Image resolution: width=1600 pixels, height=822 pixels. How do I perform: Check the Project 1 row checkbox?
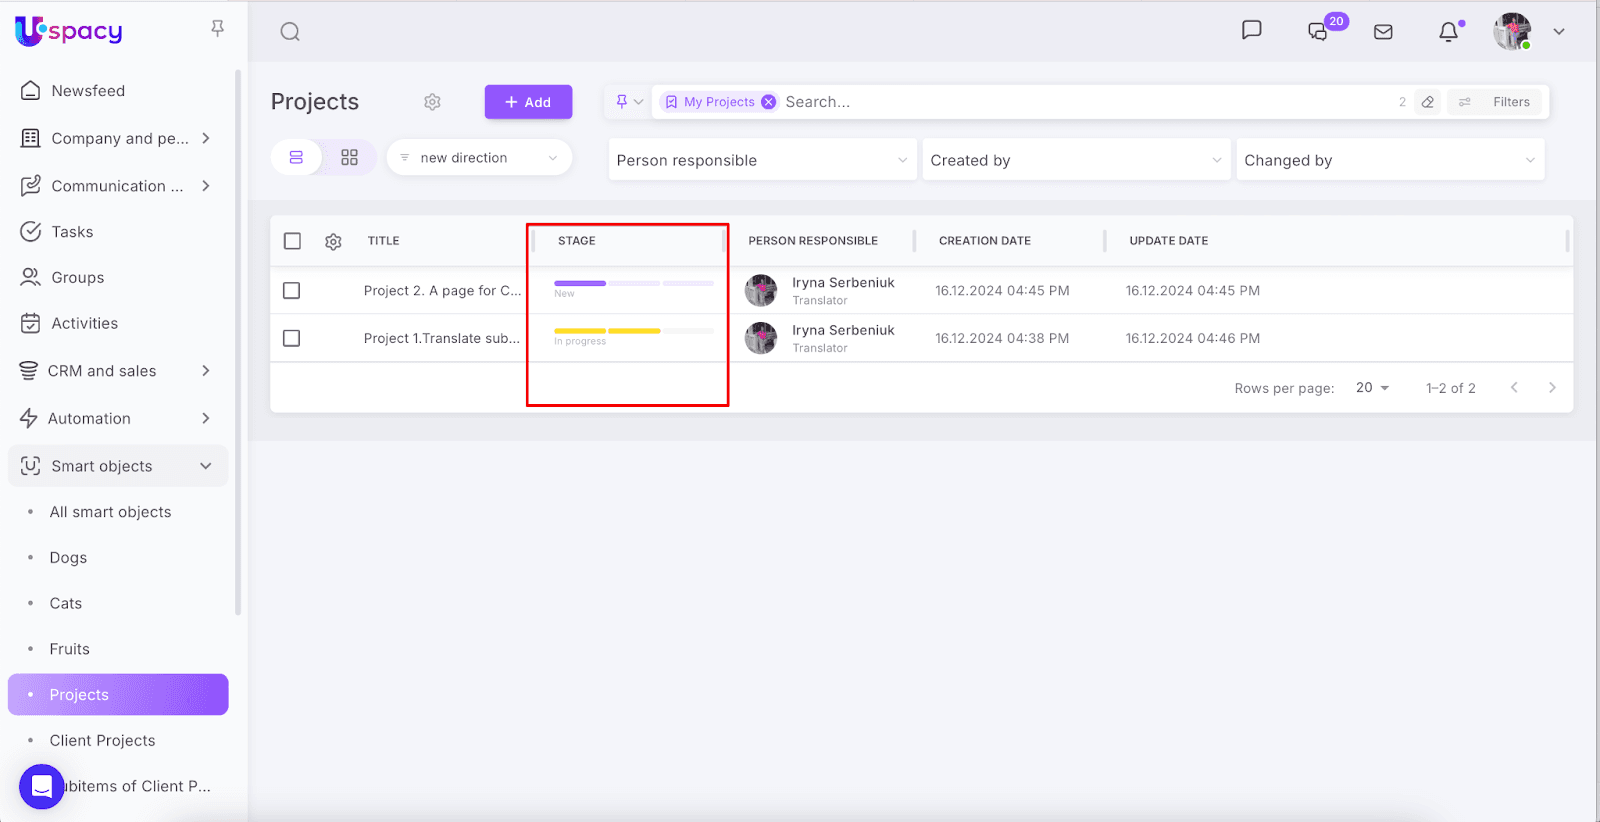pos(292,339)
